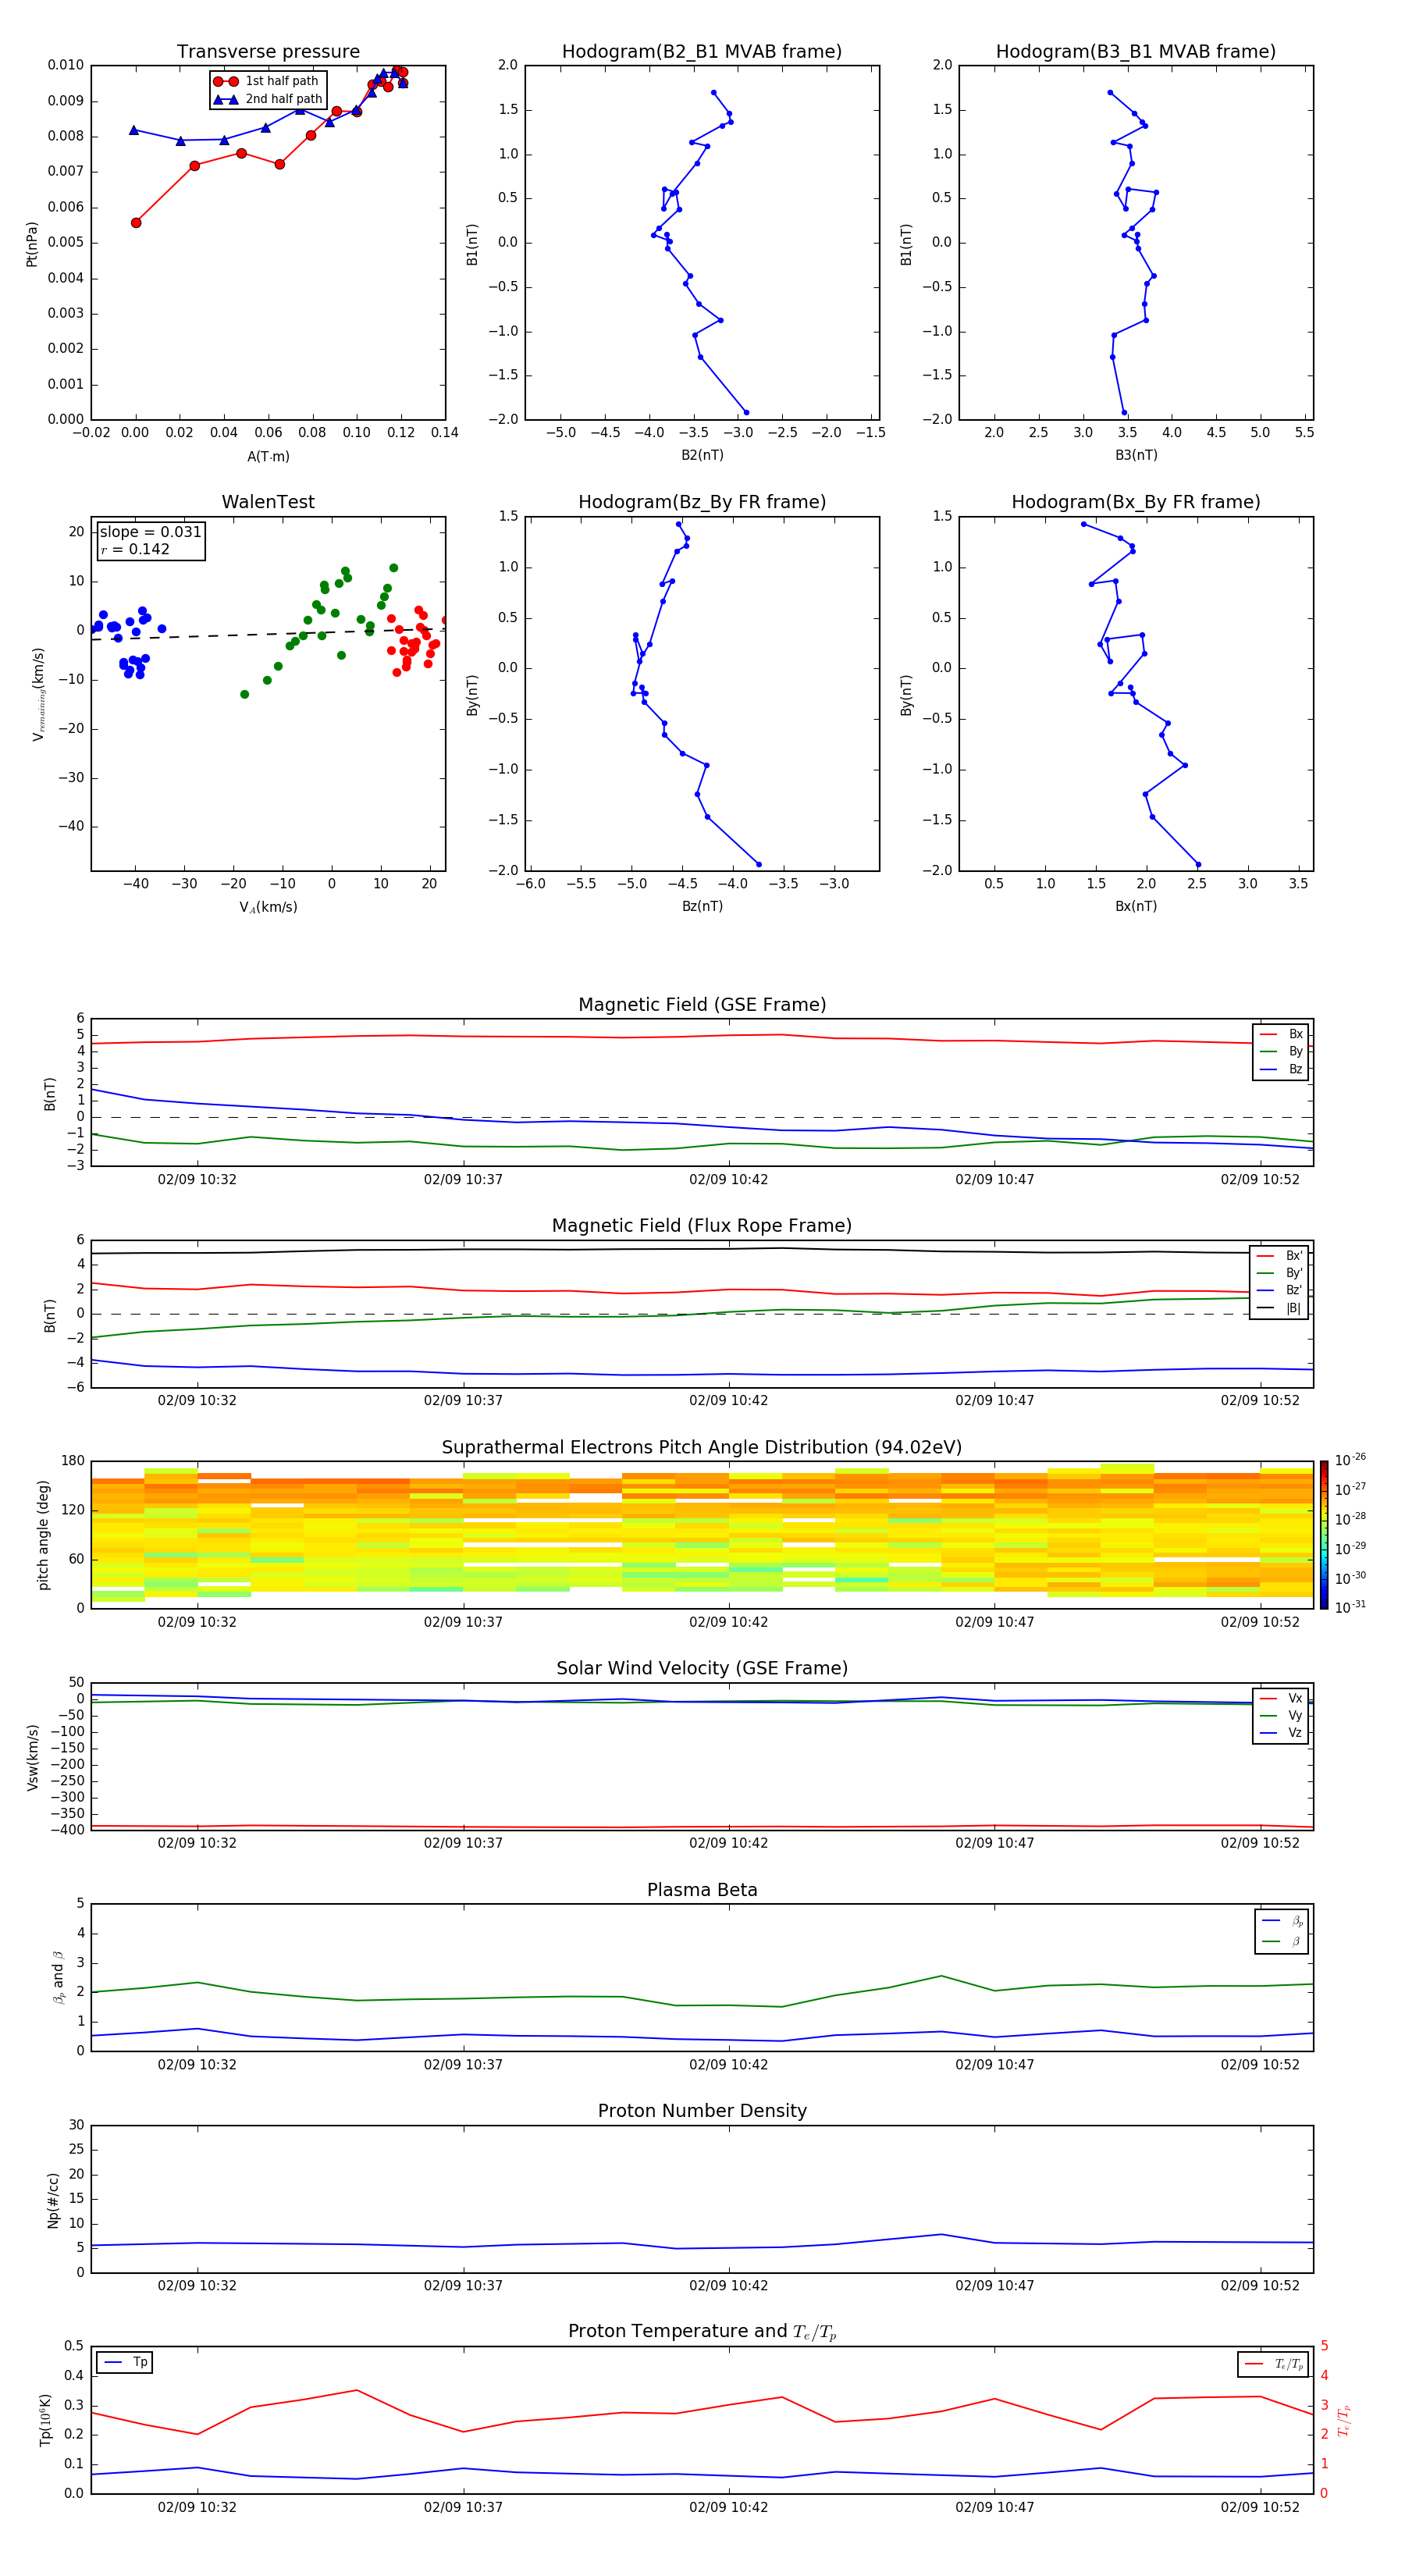Click the "B2(nT)" x-axis label
The height and width of the screenshot is (2576, 1405).
[702, 455]
